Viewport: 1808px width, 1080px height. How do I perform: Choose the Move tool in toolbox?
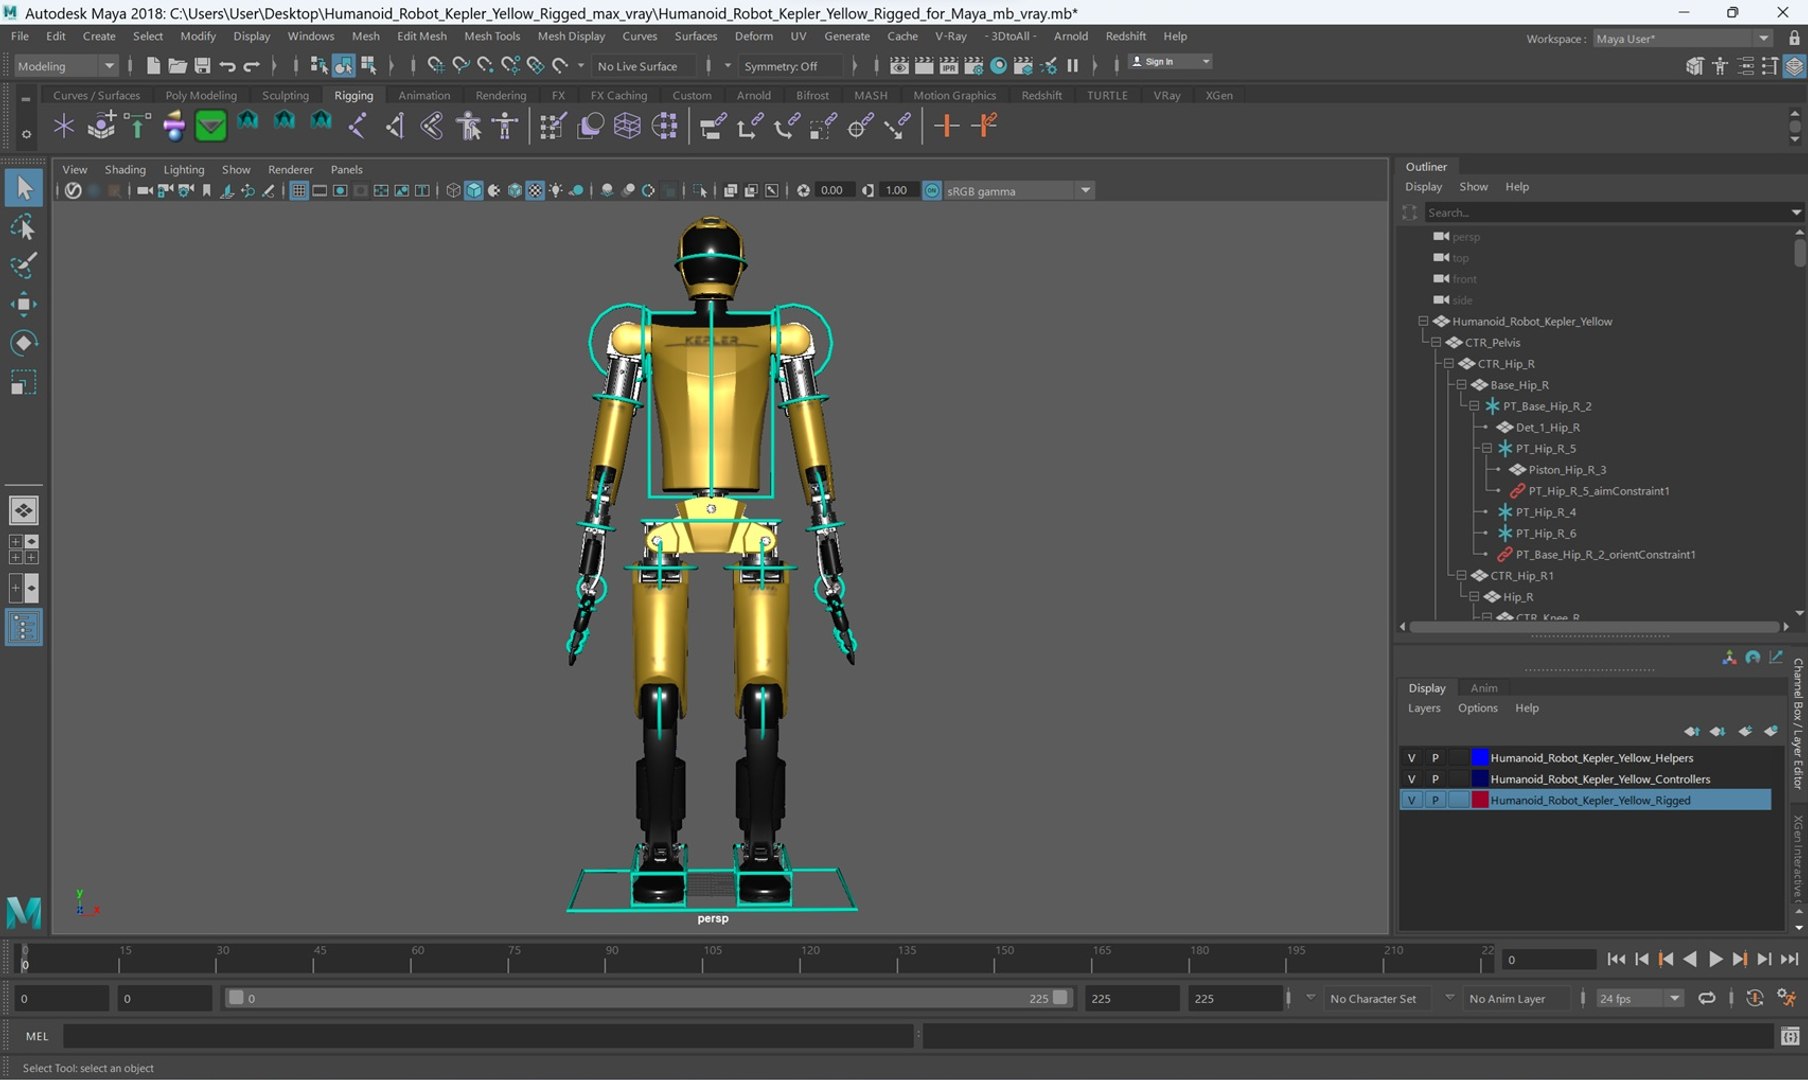pos(23,304)
